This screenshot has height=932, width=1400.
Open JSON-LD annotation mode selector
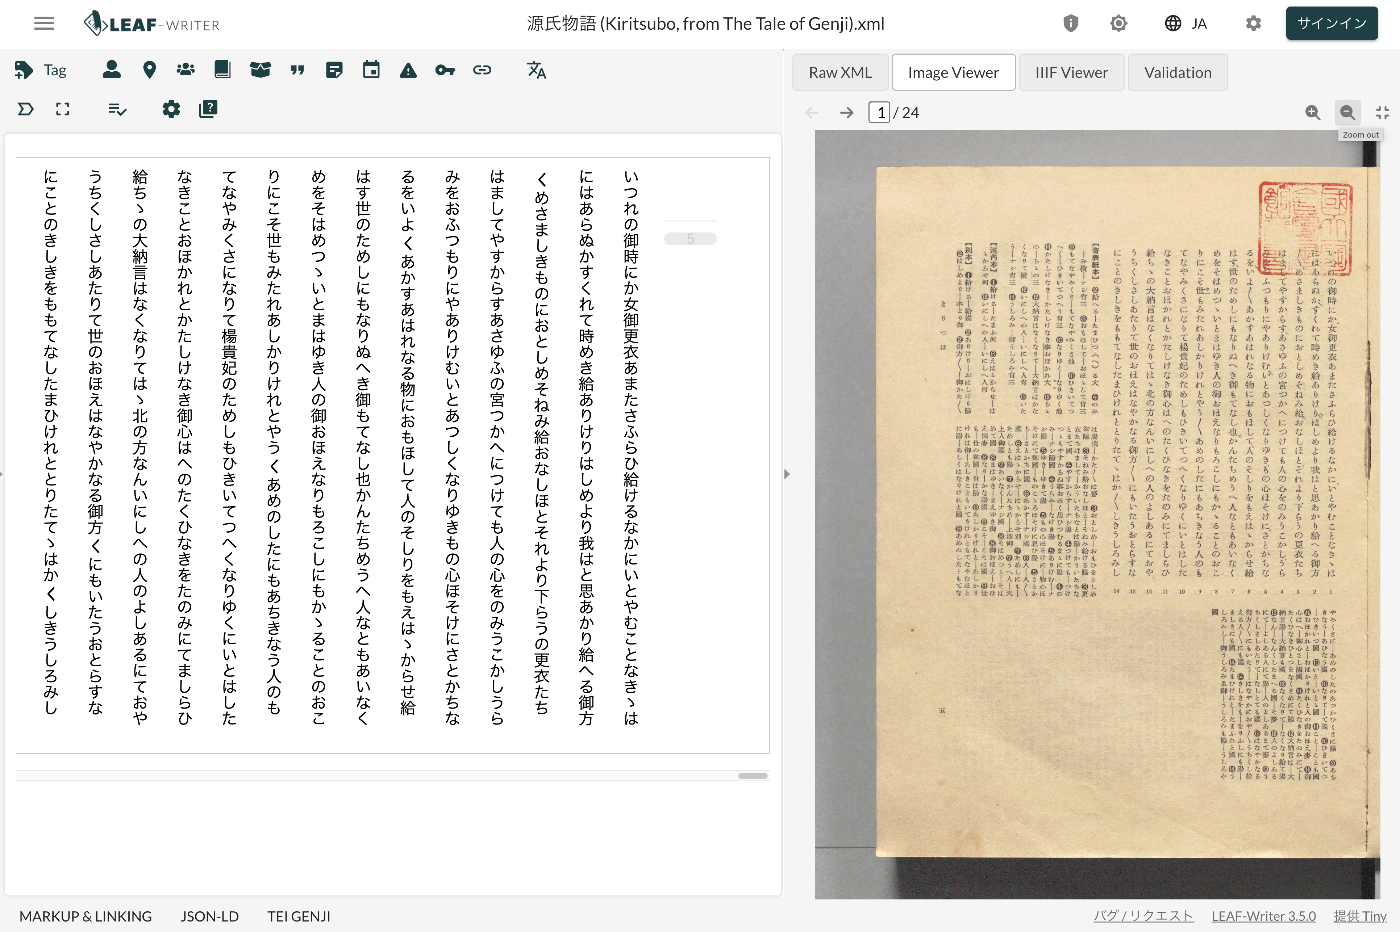coord(210,916)
